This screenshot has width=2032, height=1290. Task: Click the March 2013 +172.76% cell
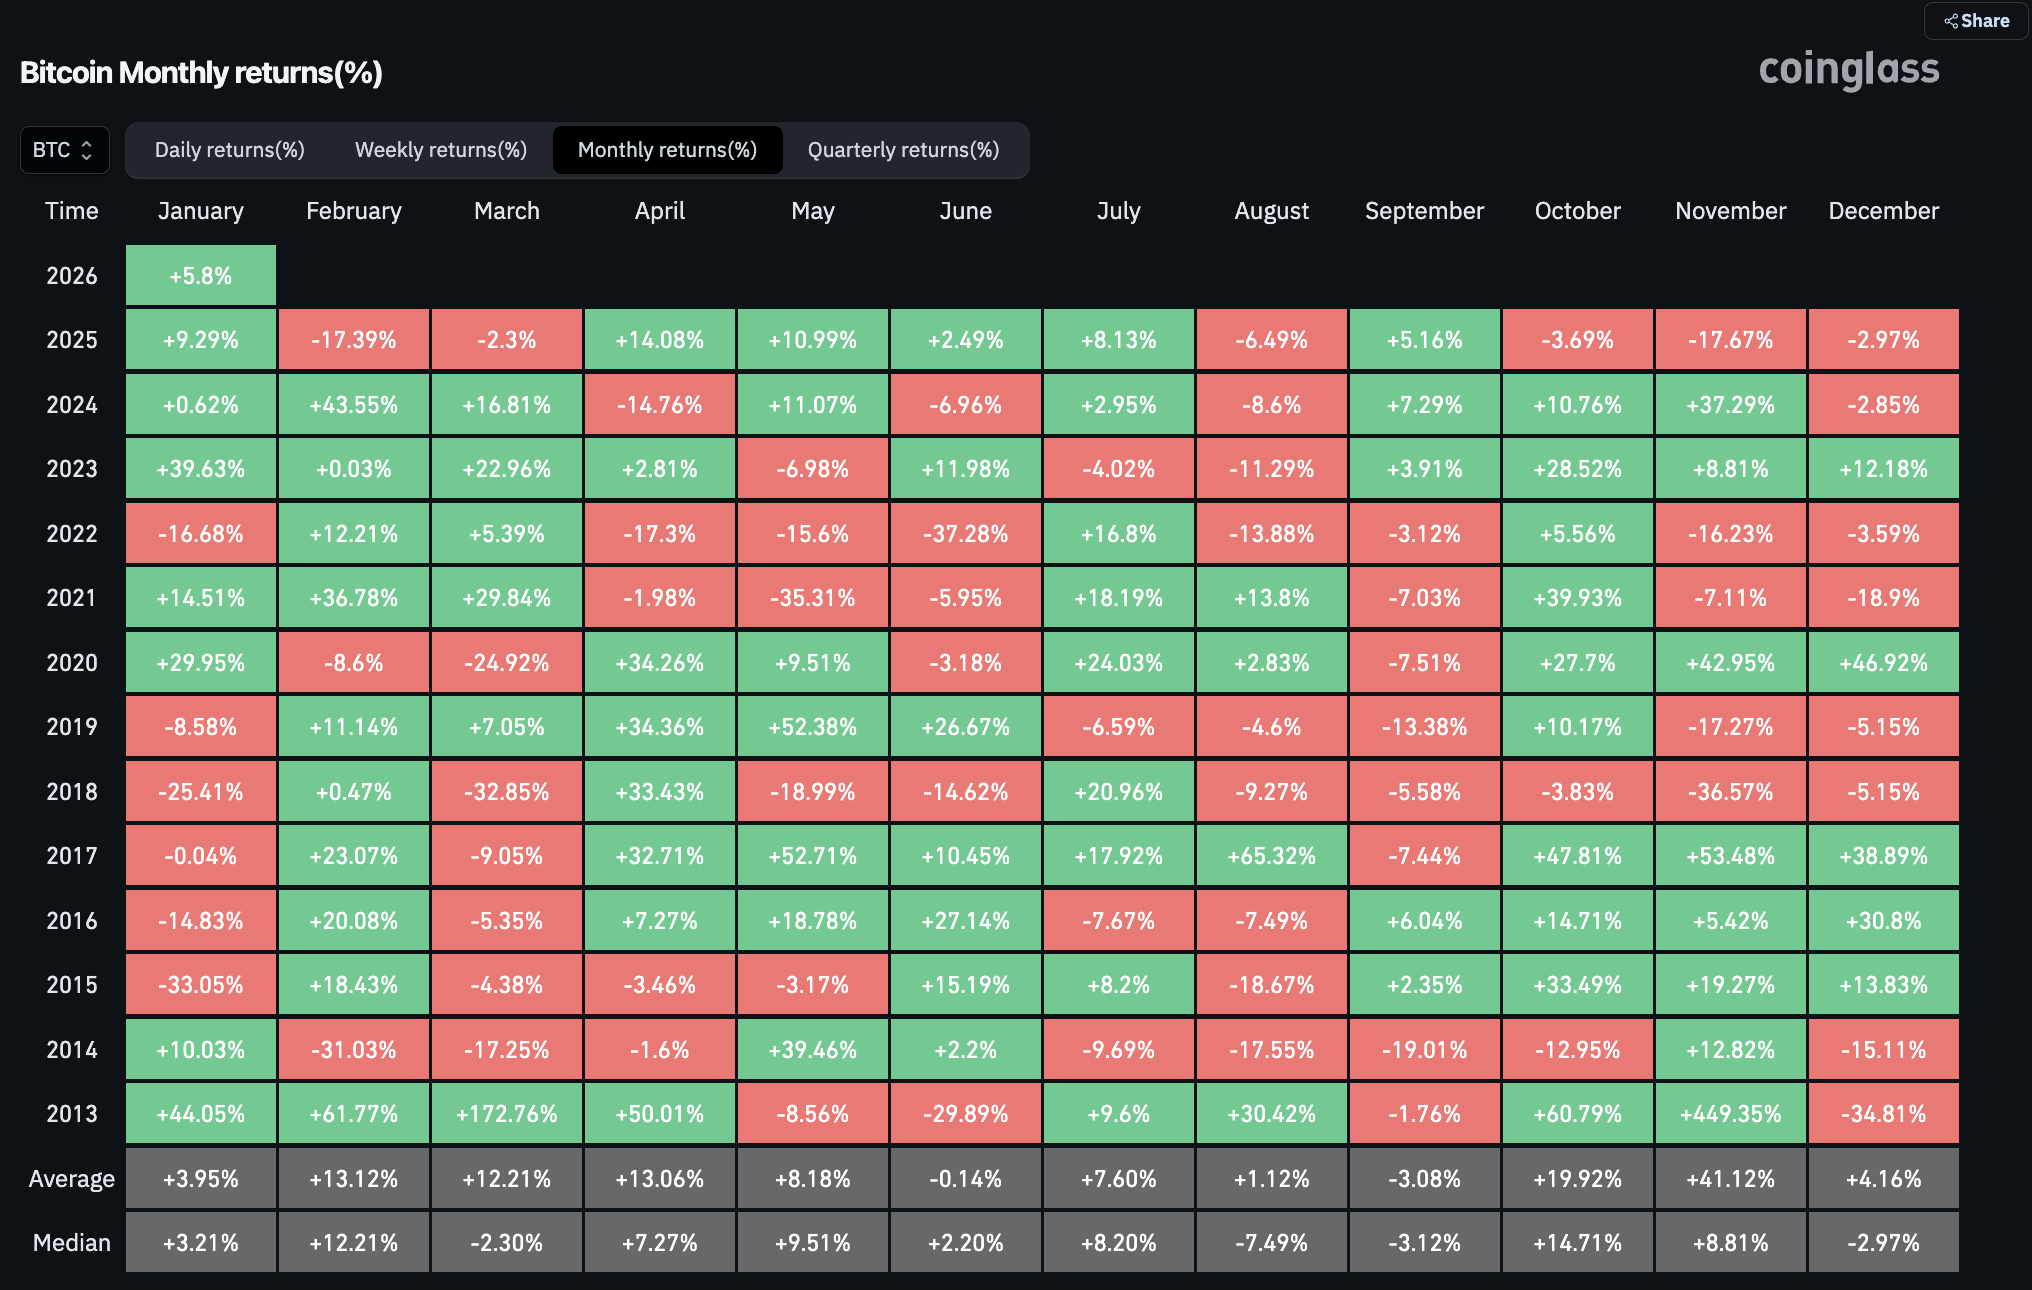[506, 1114]
